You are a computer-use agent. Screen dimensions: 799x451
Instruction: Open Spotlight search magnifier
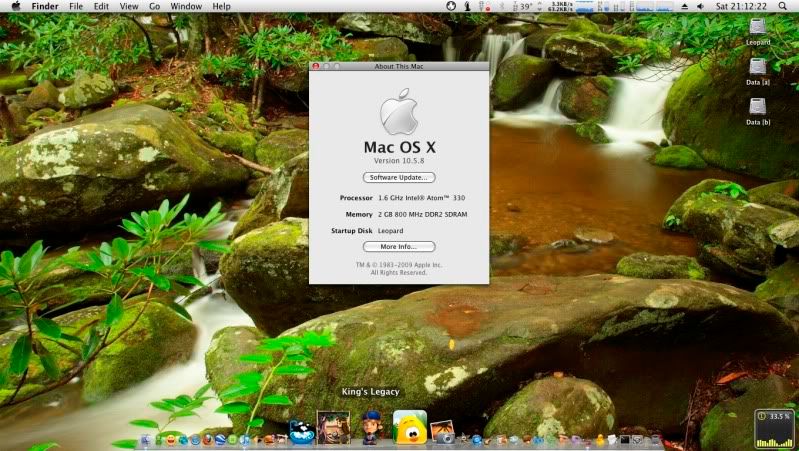pyautogui.click(x=782, y=6)
